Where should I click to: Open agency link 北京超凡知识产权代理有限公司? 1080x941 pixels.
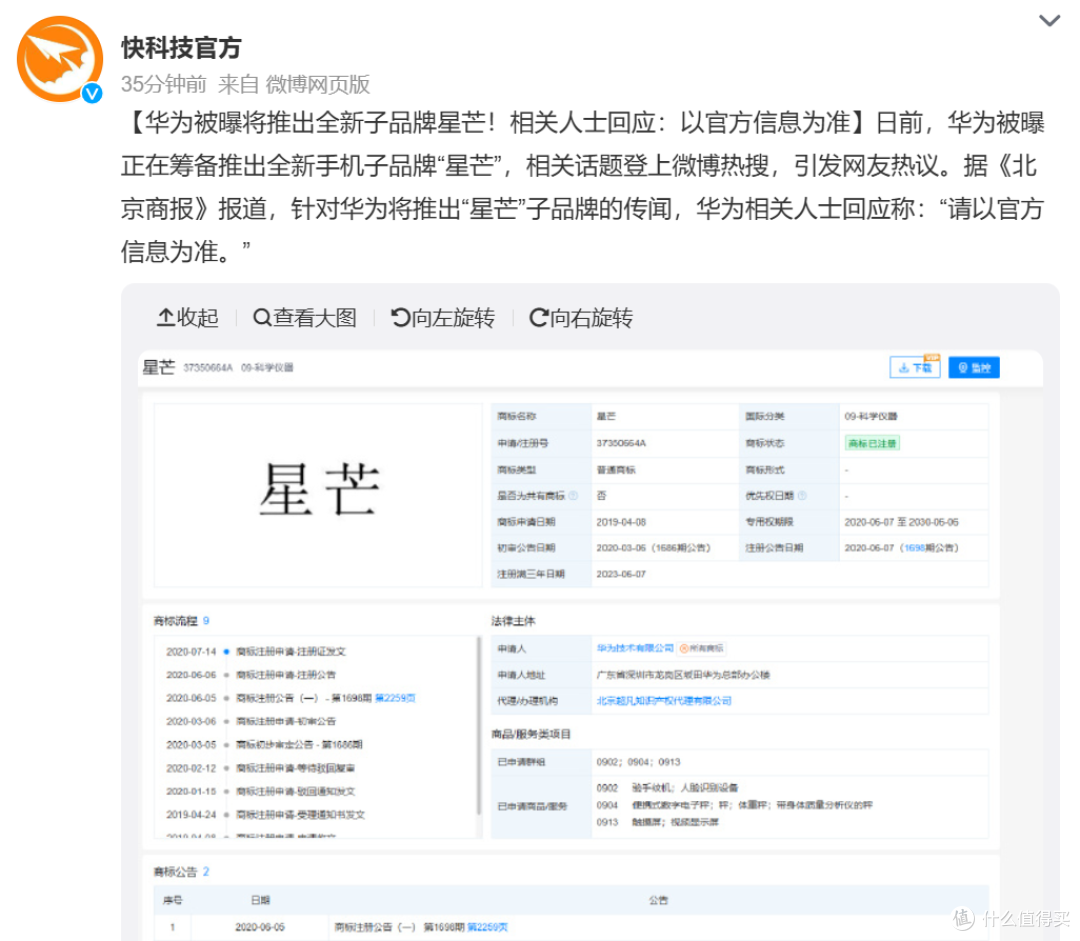(x=664, y=701)
